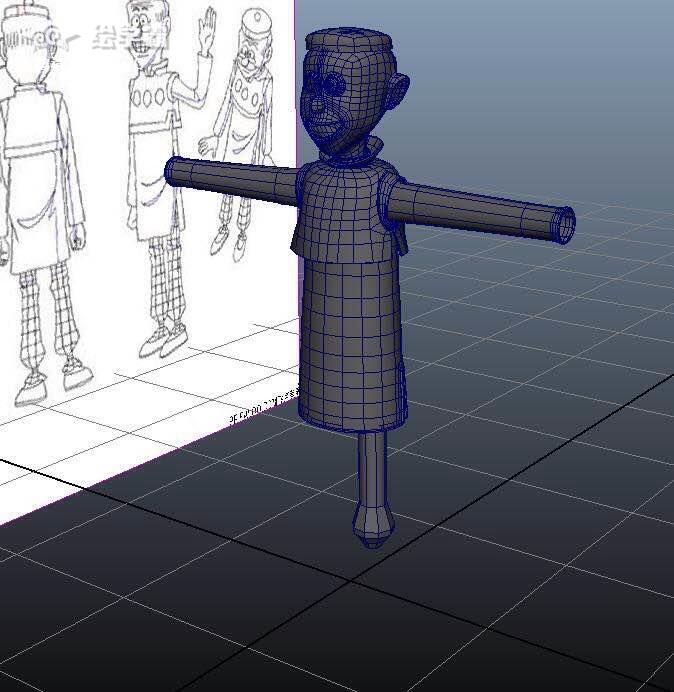Select the 3D character's head mesh
Image resolution: width=674 pixels, height=692 pixels.
click(x=349, y=98)
